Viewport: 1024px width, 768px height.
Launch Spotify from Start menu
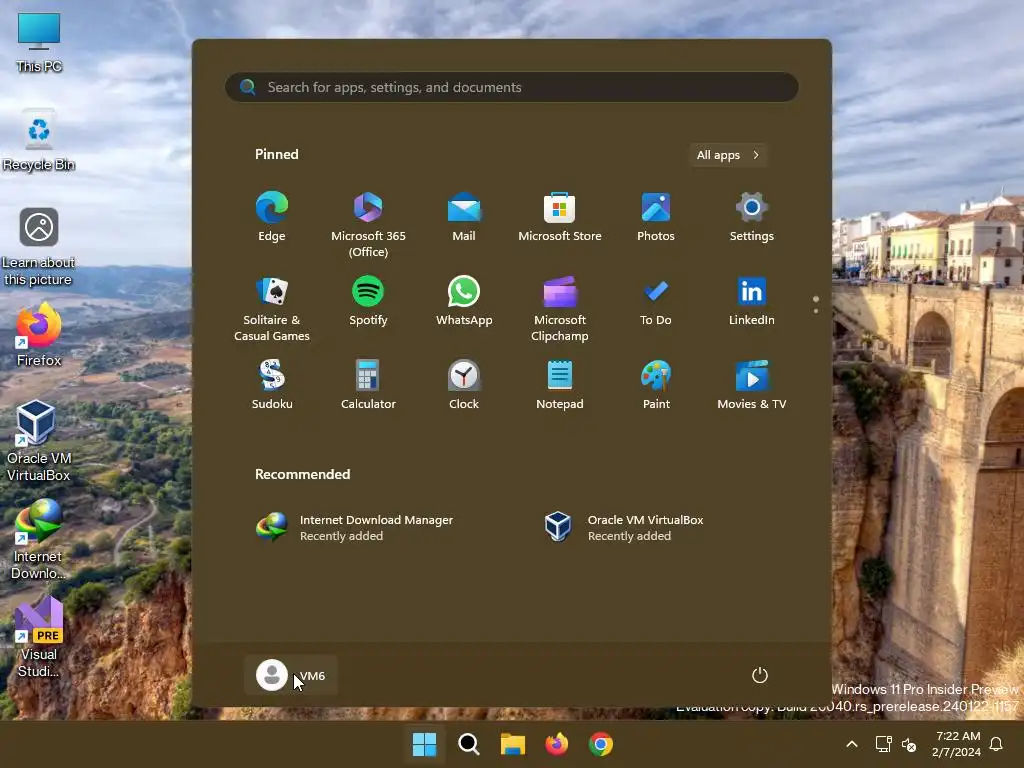[368, 301]
